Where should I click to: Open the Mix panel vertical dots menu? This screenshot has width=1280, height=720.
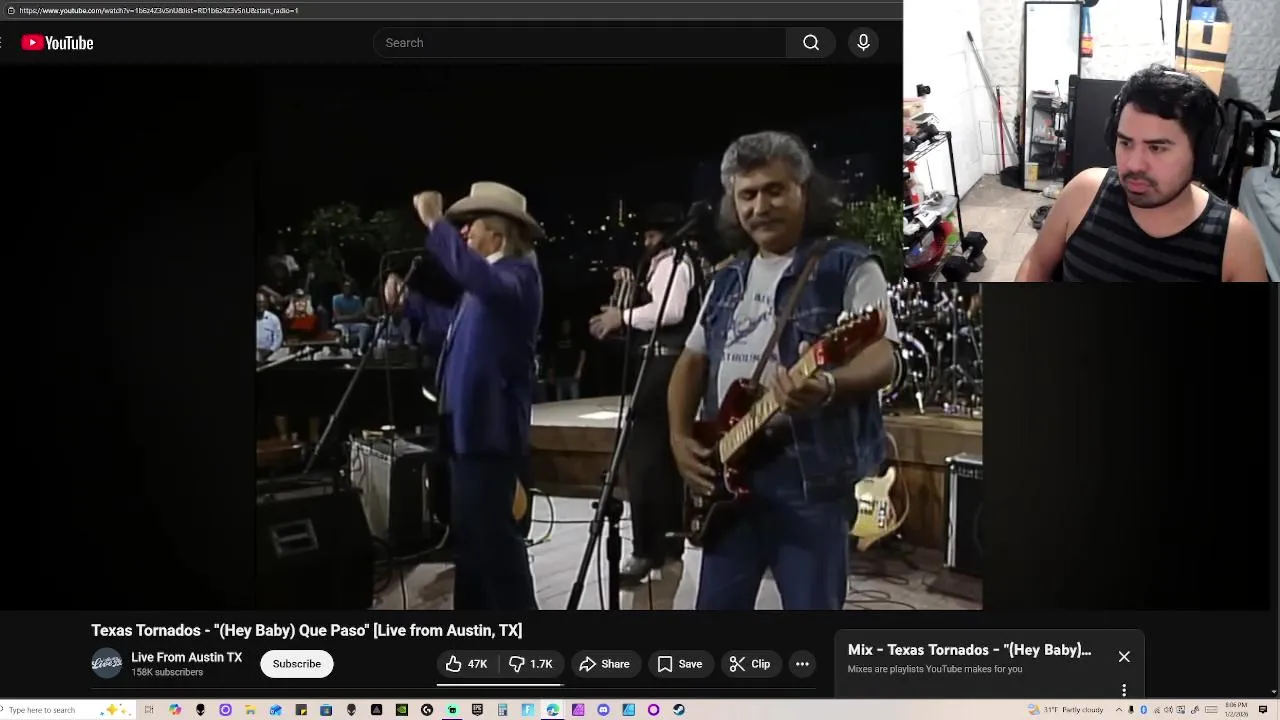pyautogui.click(x=1124, y=690)
